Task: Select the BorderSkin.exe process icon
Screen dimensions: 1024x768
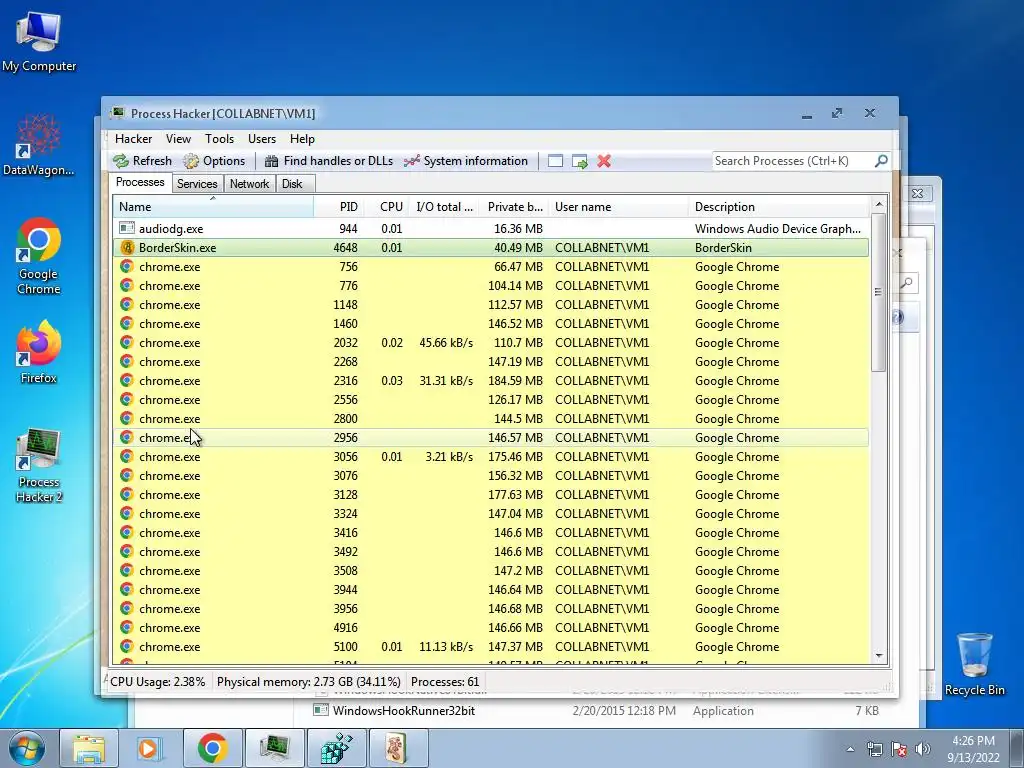Action: pos(127,248)
